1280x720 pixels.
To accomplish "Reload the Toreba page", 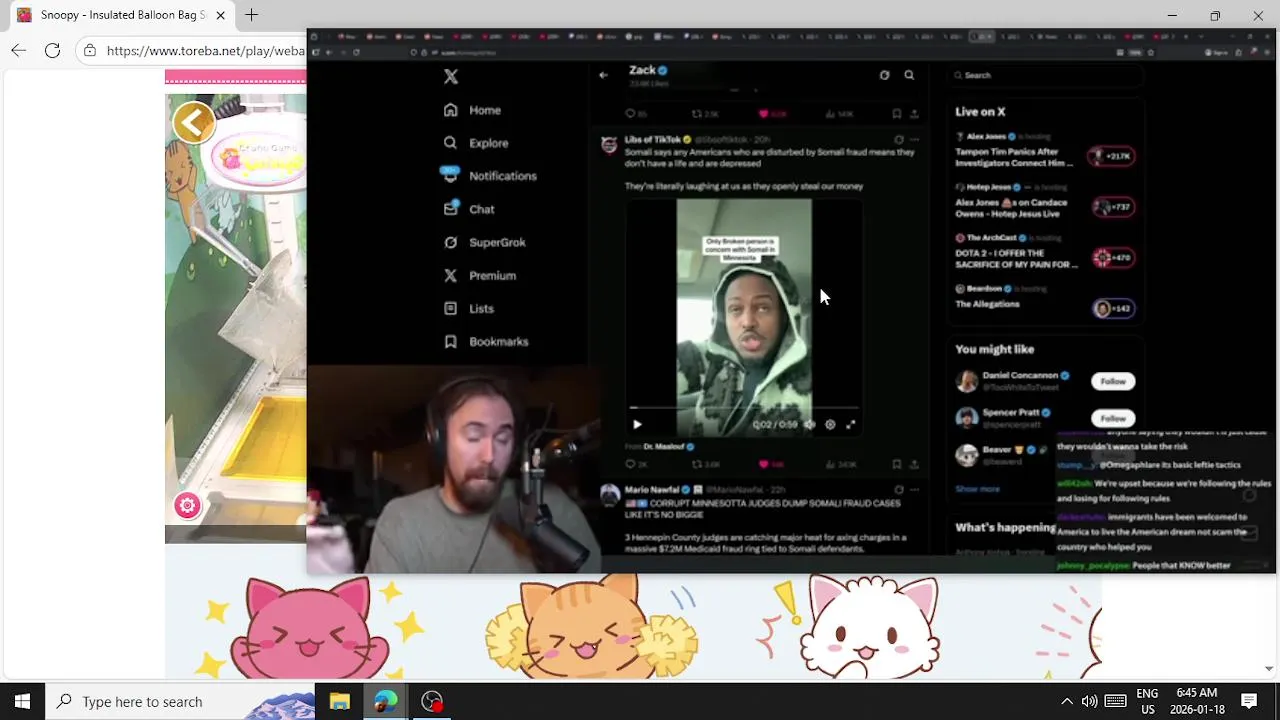I will 53,50.
